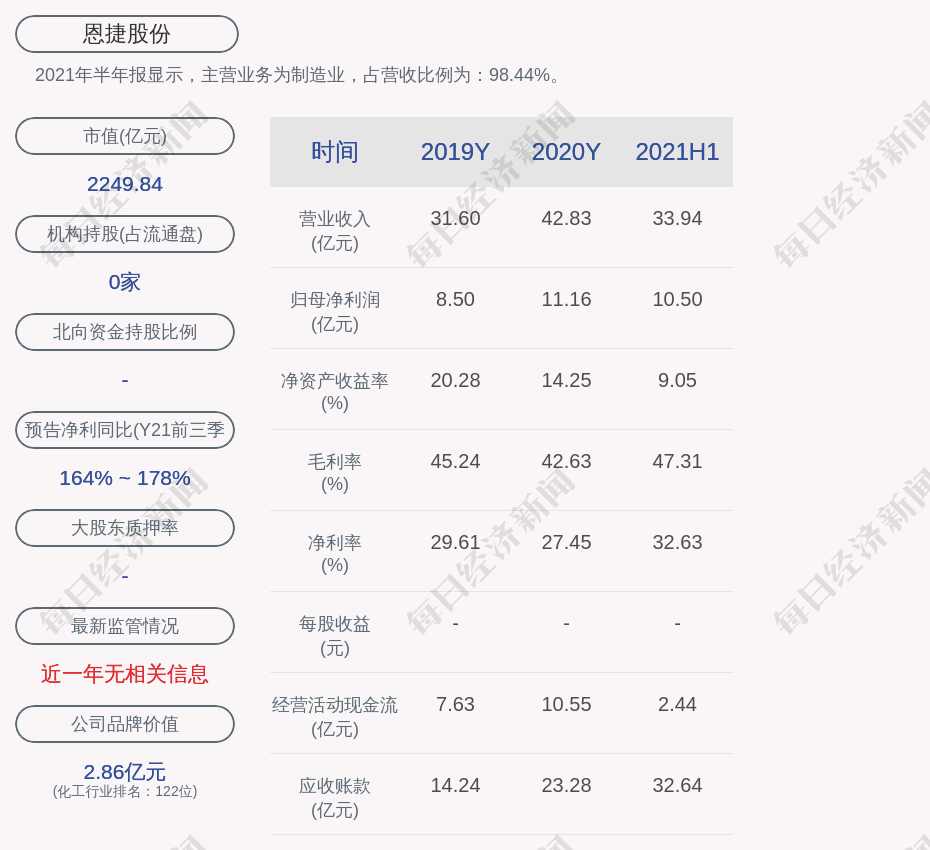Select ROE value 9.05

pos(677,380)
